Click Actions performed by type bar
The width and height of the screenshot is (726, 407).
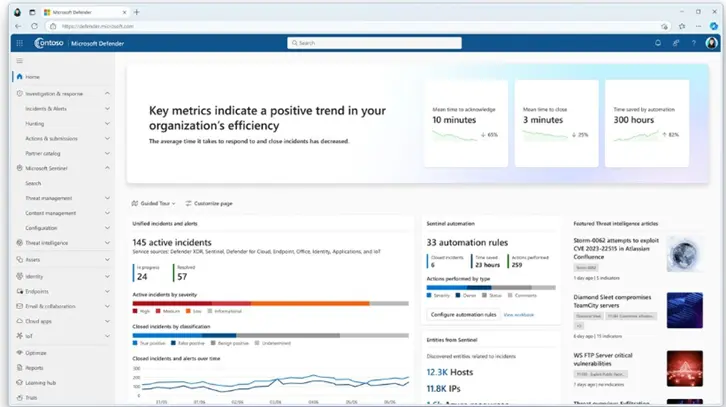tap(491, 288)
